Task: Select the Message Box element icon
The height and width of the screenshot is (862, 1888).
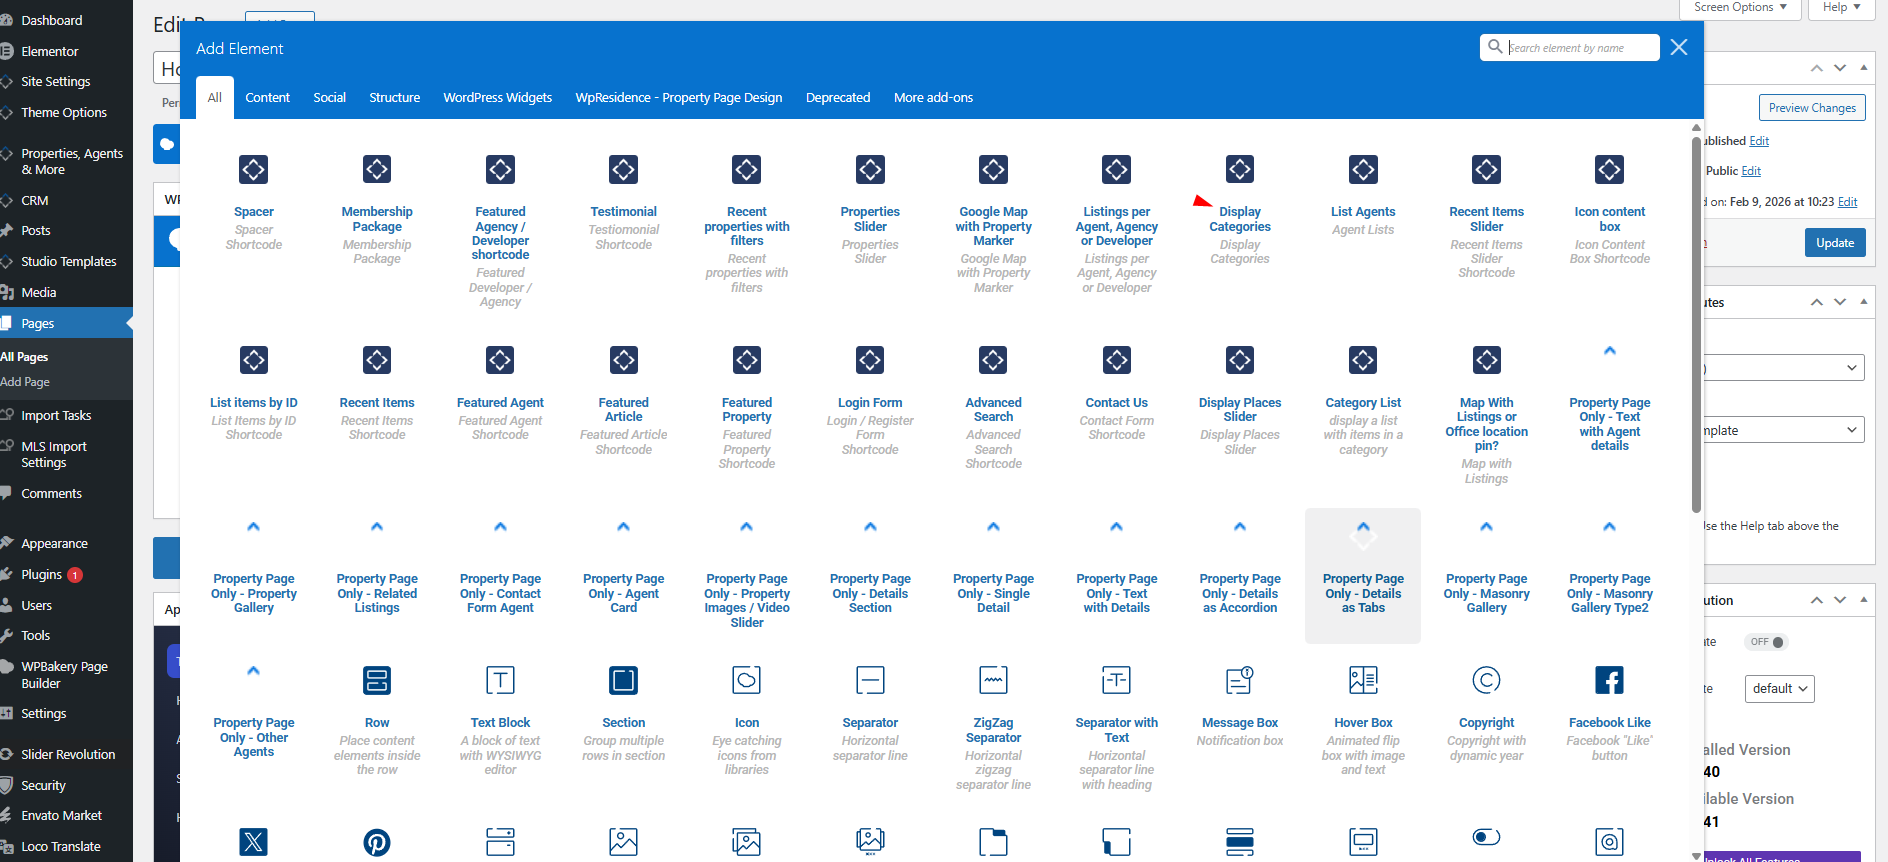Action: [x=1240, y=681]
